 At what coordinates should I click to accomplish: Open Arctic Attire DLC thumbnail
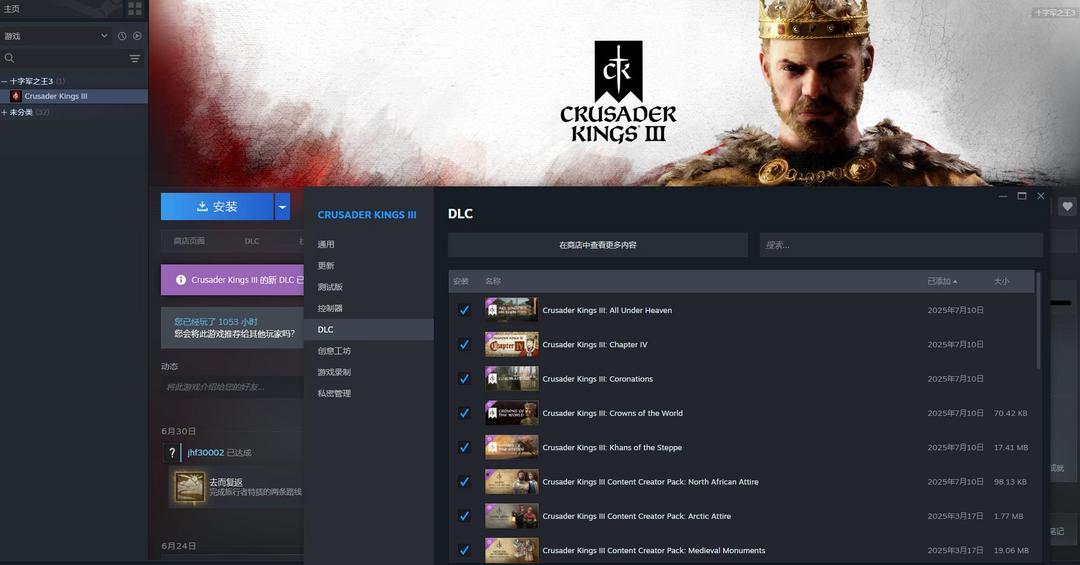tap(511, 516)
